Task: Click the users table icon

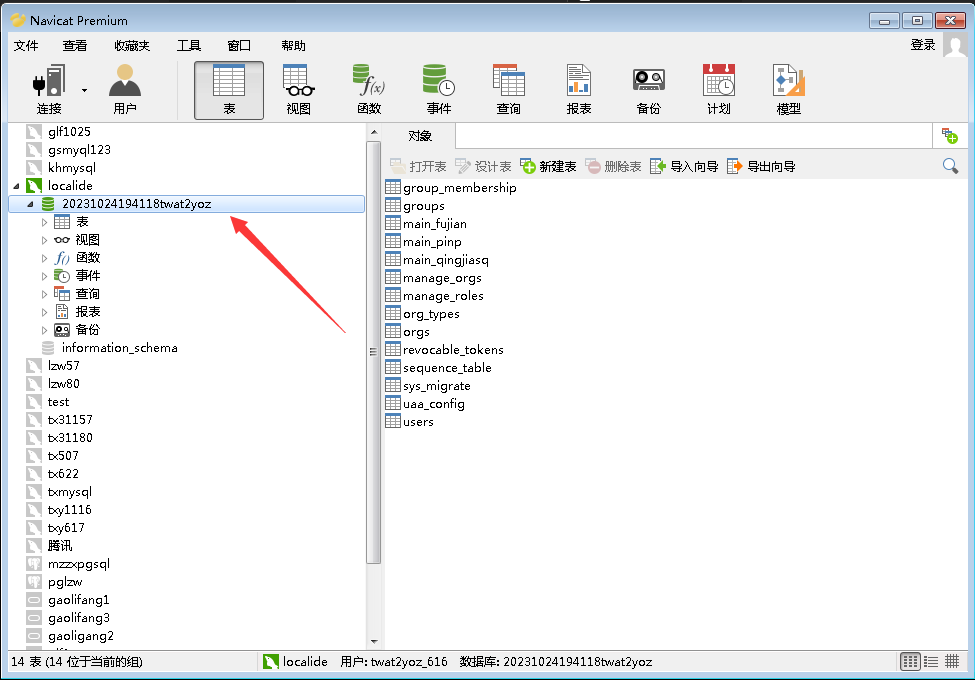Action: (393, 421)
